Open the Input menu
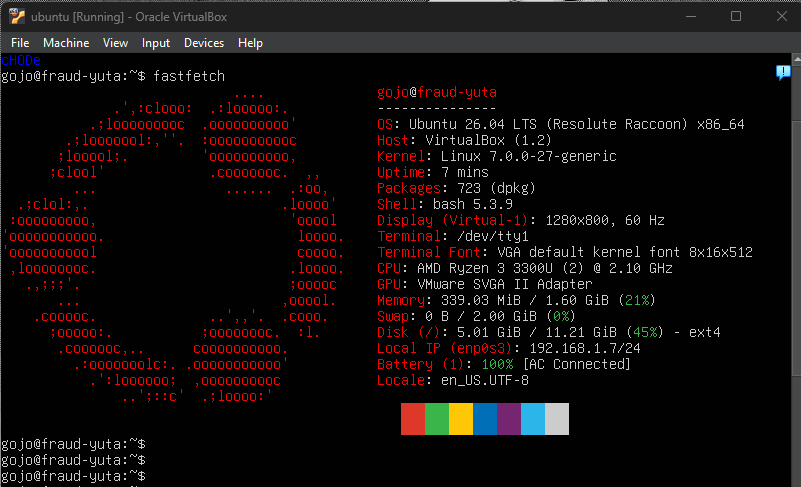 tap(156, 43)
